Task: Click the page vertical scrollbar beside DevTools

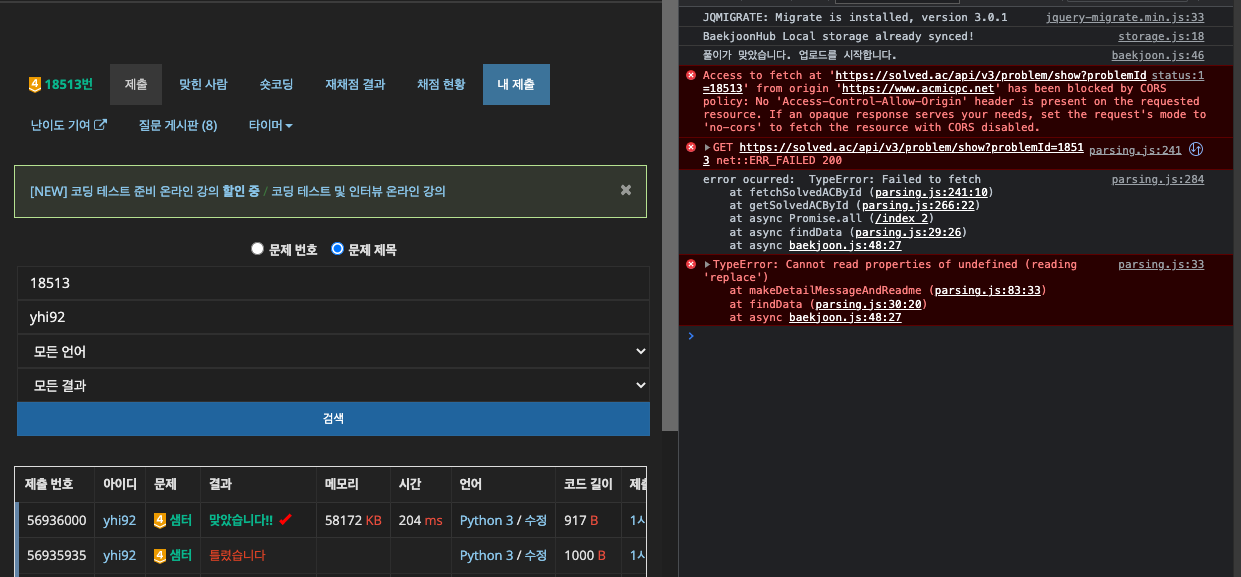Action: tap(670, 215)
